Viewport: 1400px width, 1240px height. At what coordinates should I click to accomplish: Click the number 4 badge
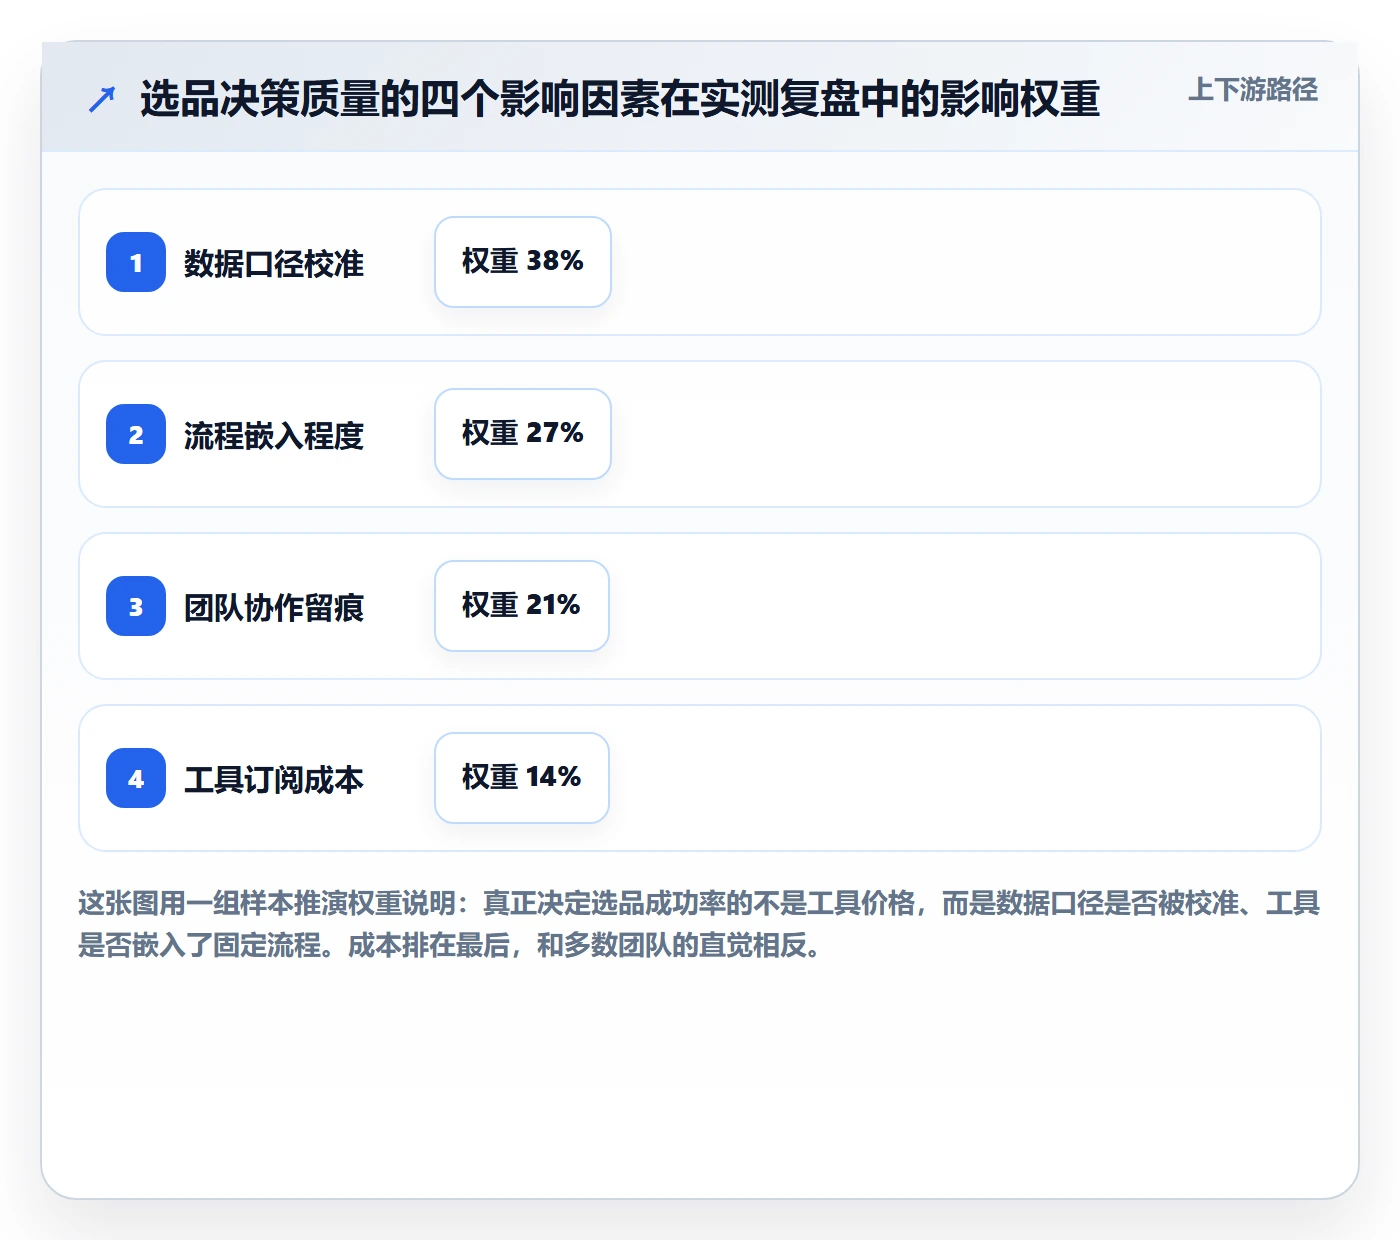(136, 778)
